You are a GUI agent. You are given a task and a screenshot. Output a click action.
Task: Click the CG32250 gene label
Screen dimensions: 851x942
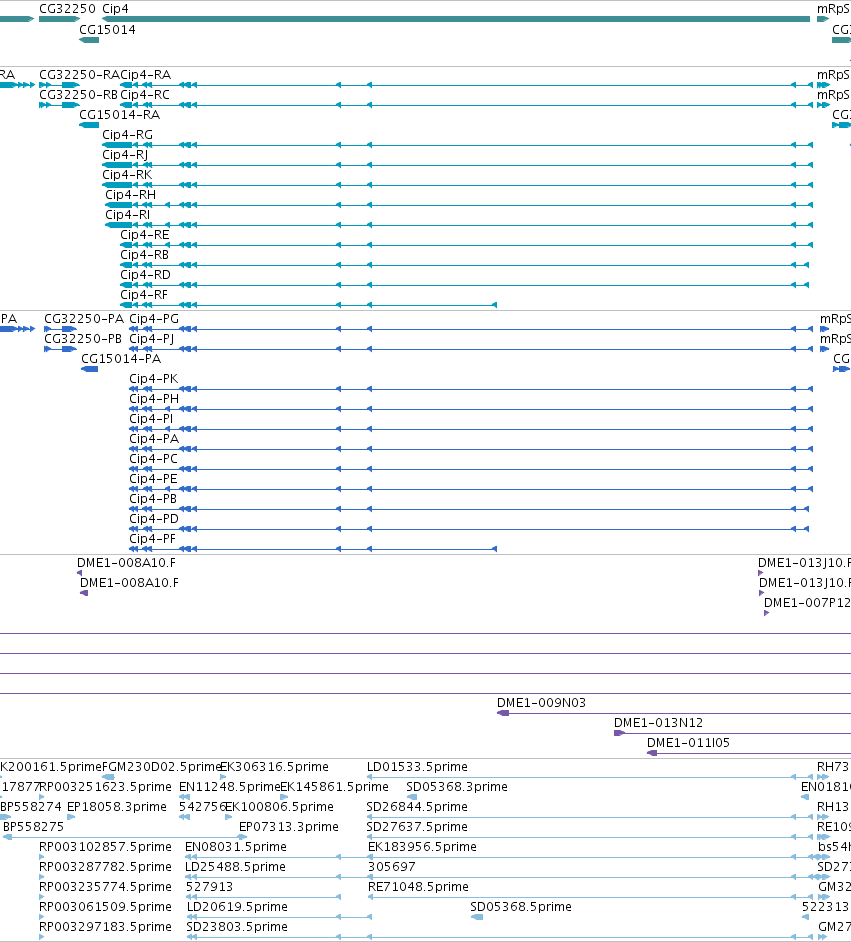(x=67, y=9)
